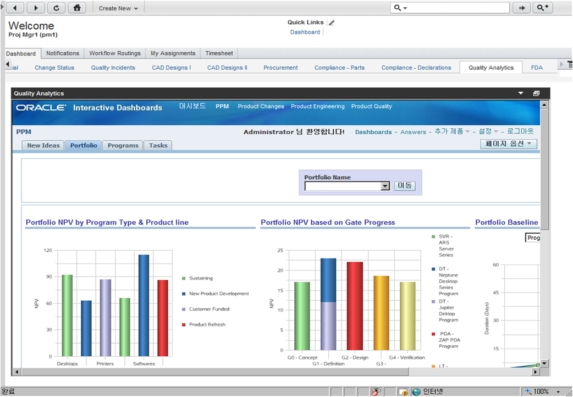Screen dimensions: 573x397
Task: Switch to the Programs tab
Action: [123, 145]
